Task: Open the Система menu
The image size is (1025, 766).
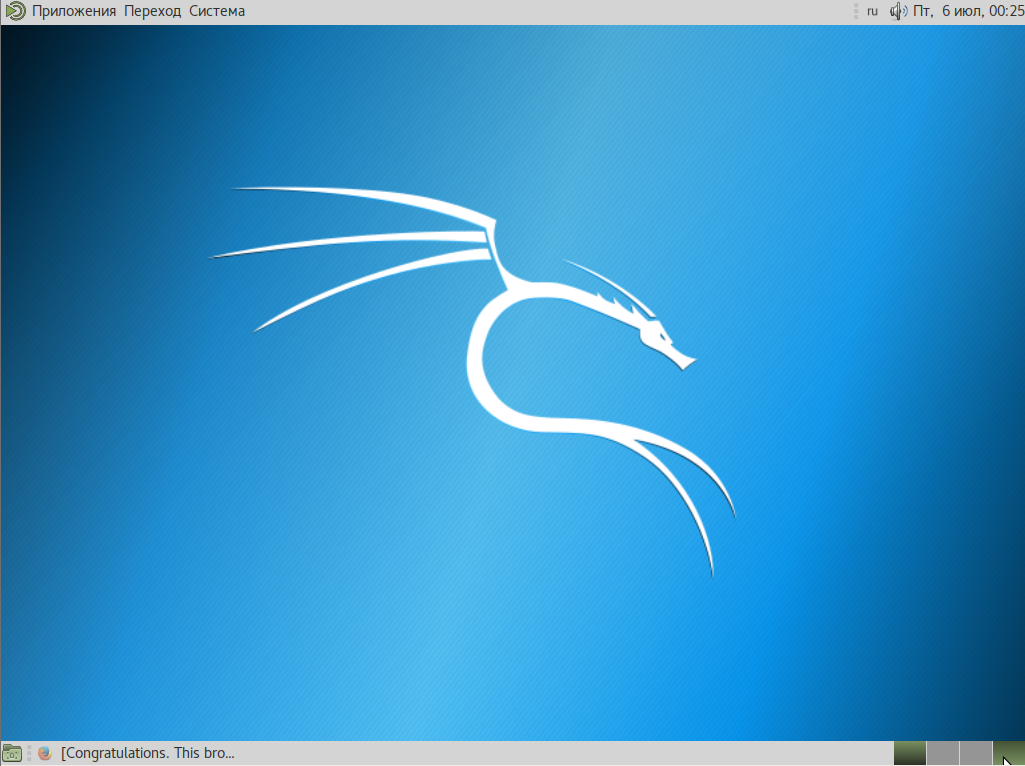Action: pos(217,11)
